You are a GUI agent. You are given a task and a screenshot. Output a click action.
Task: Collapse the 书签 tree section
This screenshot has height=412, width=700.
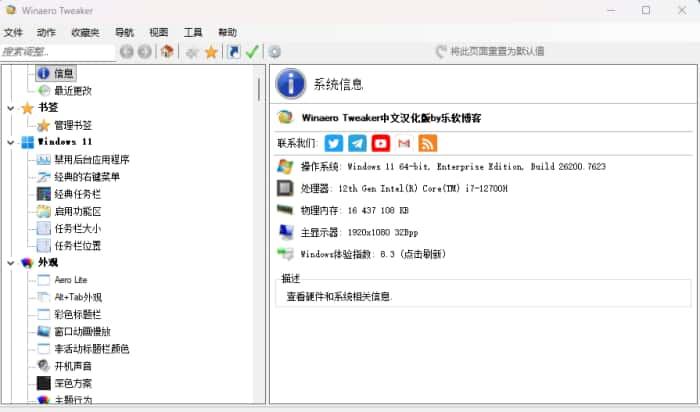tap(10, 108)
